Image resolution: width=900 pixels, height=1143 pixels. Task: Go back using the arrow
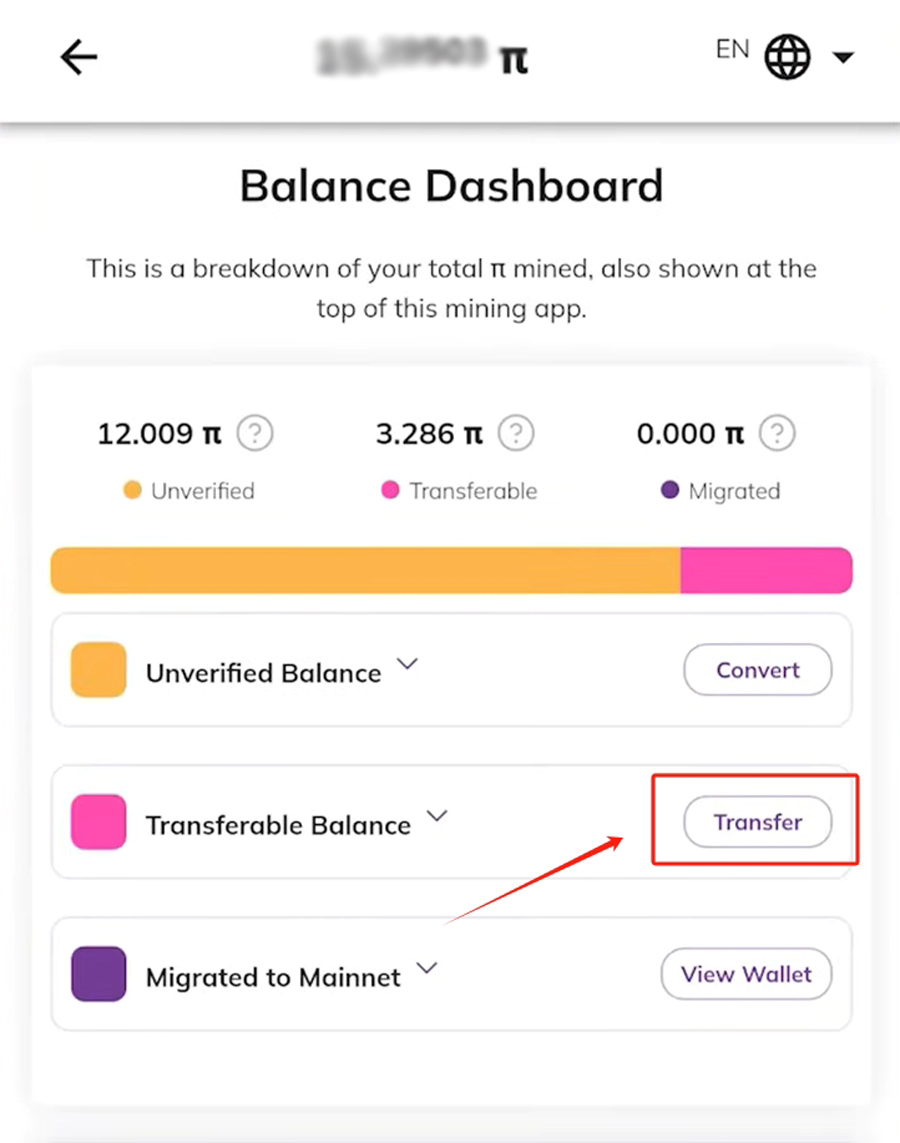pyautogui.click(x=78, y=58)
